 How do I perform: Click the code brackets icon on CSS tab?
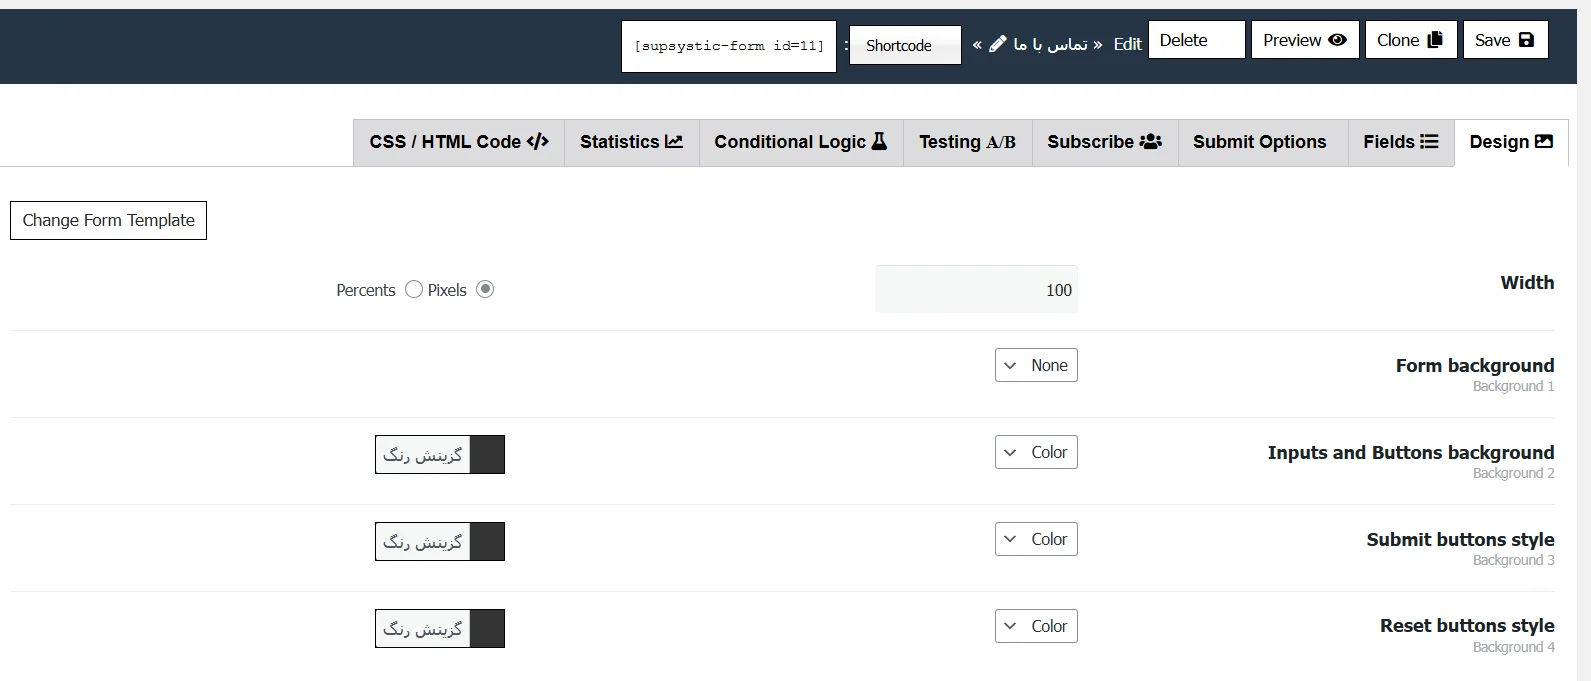(x=537, y=142)
